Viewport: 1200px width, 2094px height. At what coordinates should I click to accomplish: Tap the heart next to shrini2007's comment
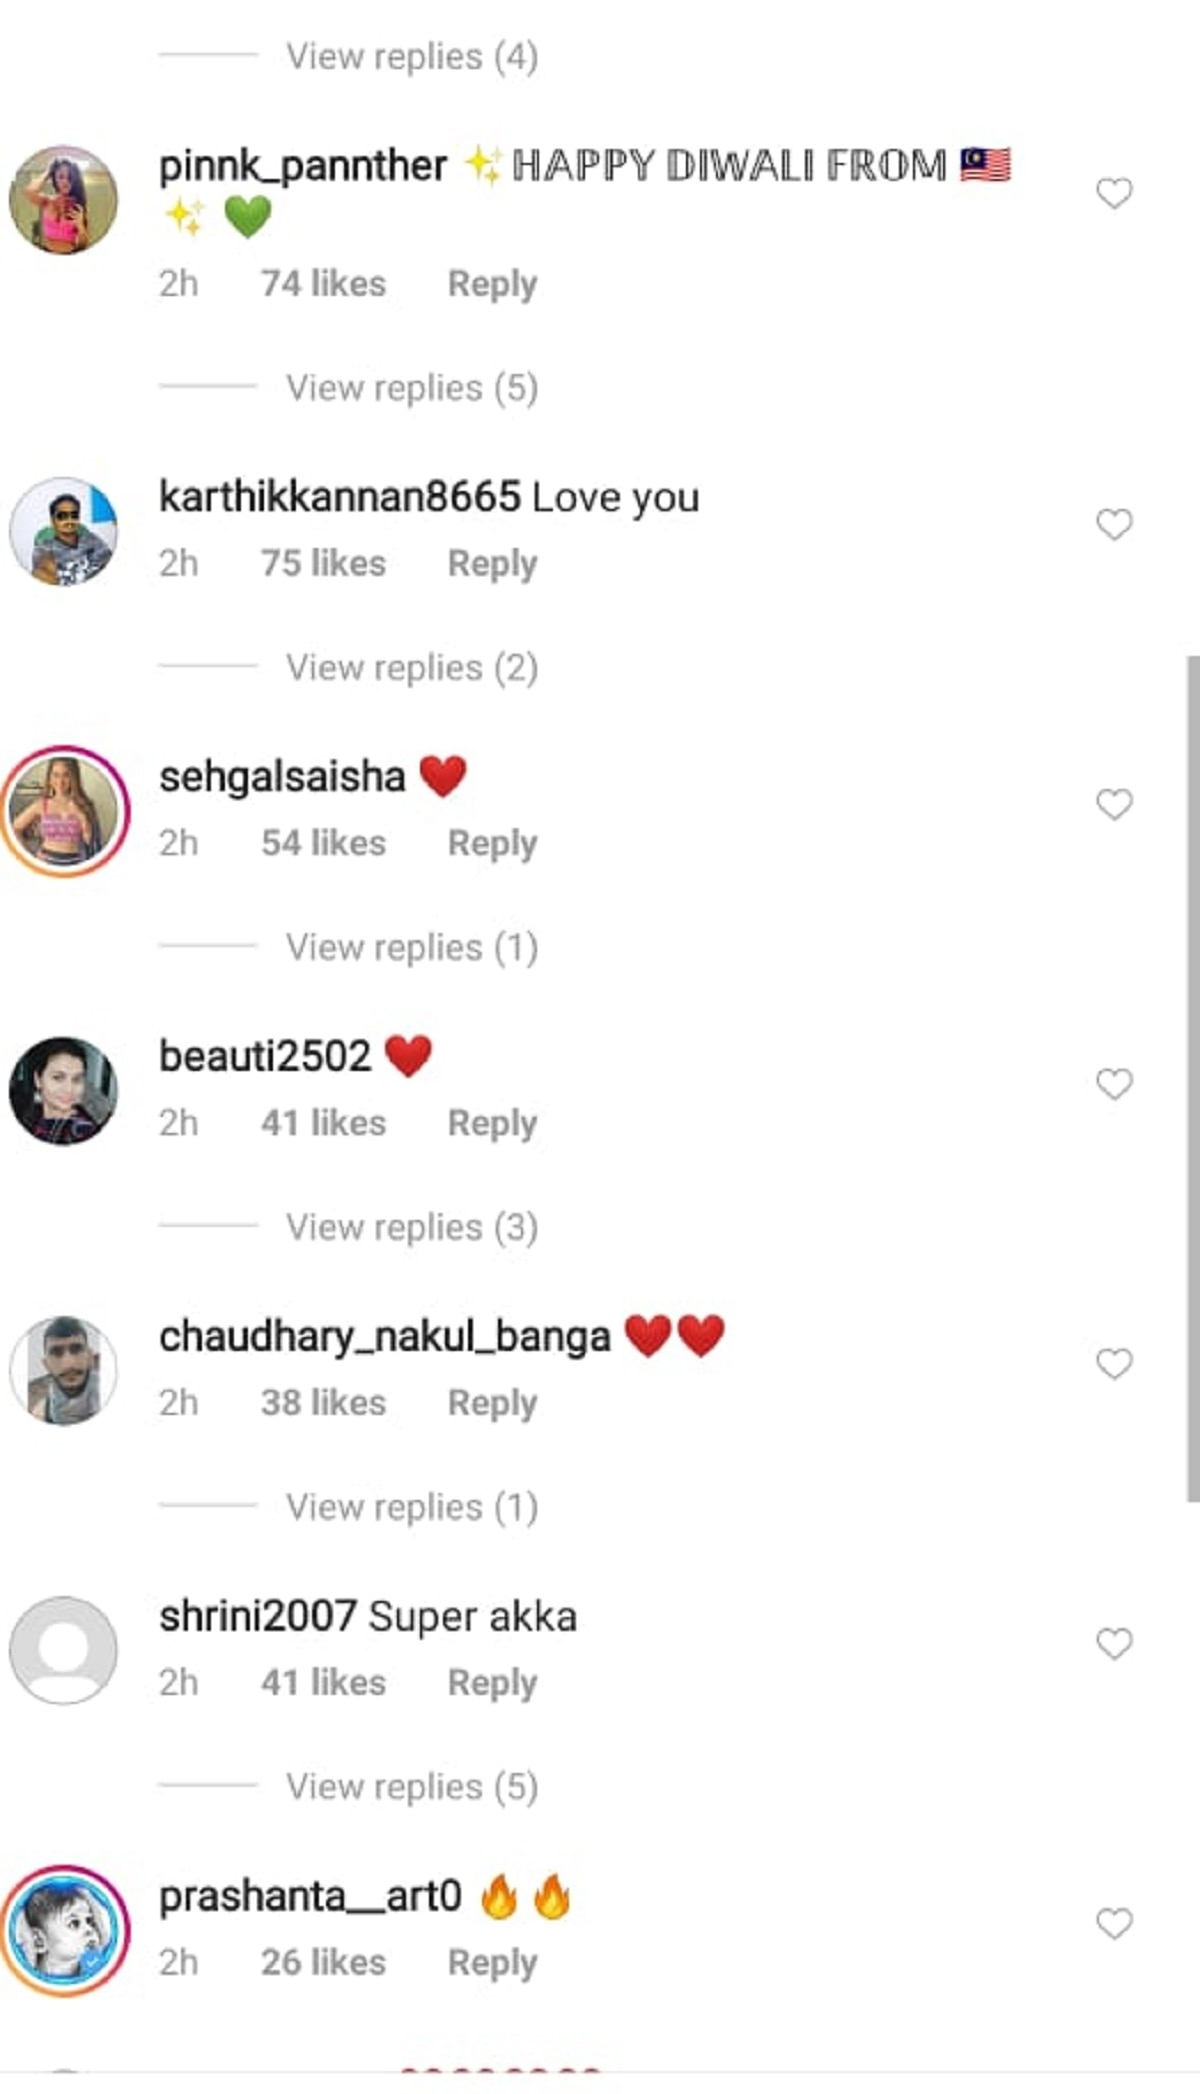[x=1114, y=1644]
